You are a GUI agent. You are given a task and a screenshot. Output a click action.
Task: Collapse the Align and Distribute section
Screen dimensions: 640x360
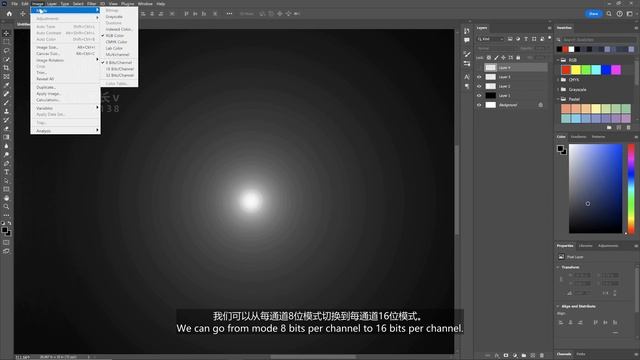pyautogui.click(x=558, y=306)
